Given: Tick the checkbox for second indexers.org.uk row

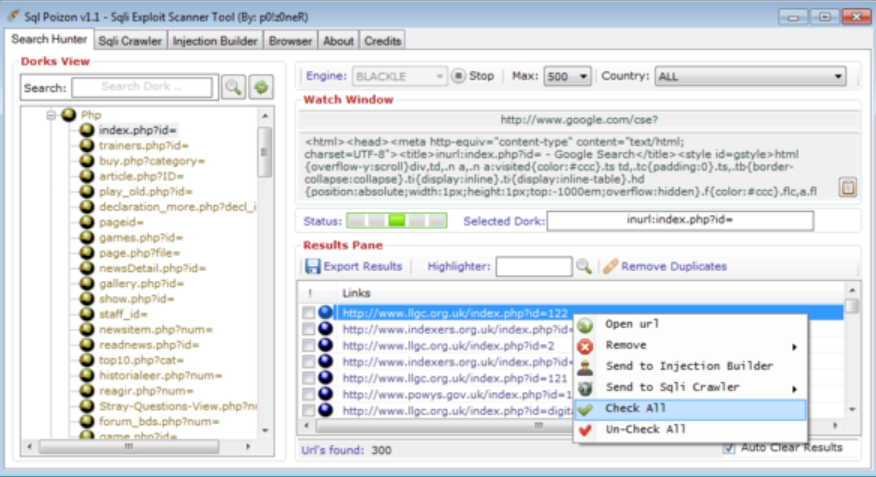Looking at the screenshot, I should pyautogui.click(x=308, y=361).
